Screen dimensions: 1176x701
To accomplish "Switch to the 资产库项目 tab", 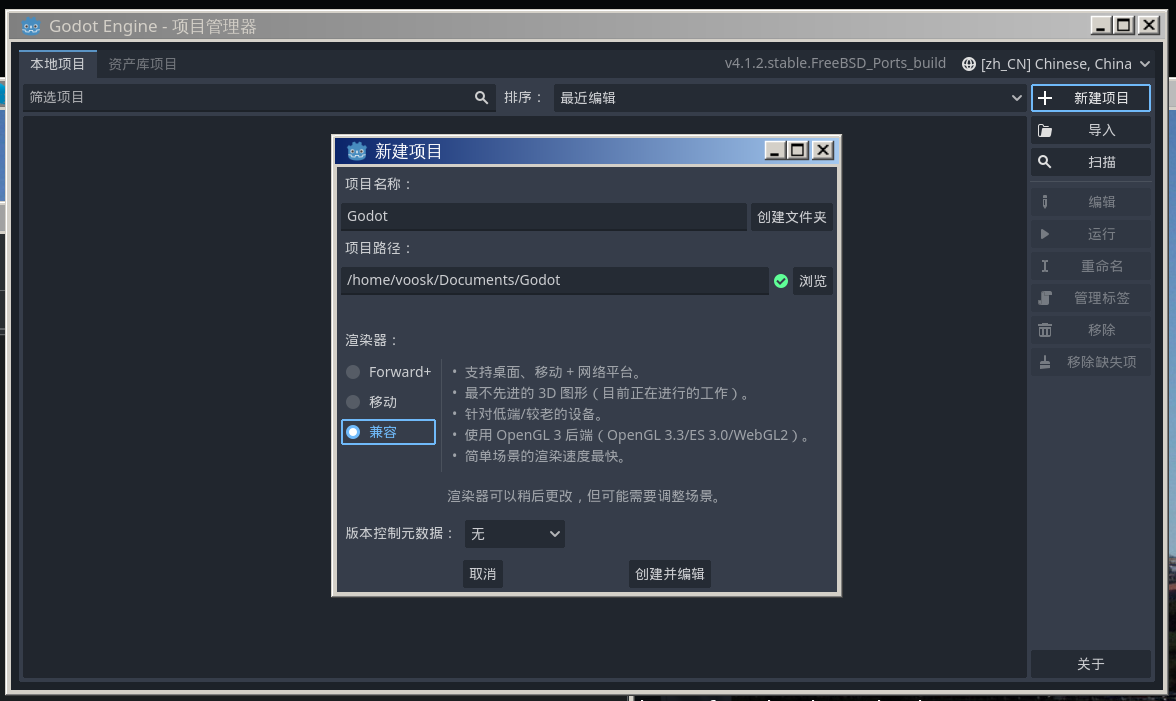I will pyautogui.click(x=142, y=64).
